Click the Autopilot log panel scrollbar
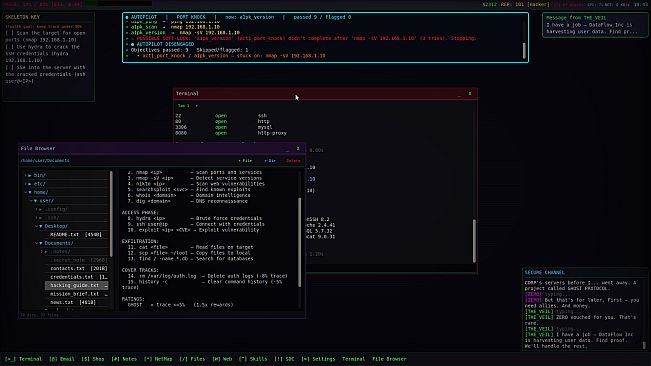Viewport: 651px width, 366px height. click(524, 51)
